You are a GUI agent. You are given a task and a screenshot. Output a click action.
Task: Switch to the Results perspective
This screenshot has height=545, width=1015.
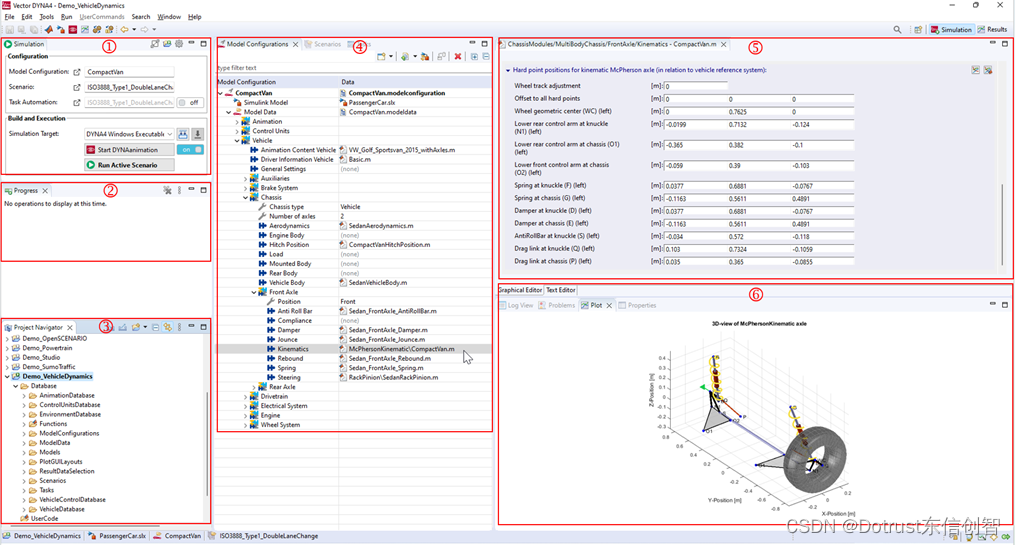992,29
